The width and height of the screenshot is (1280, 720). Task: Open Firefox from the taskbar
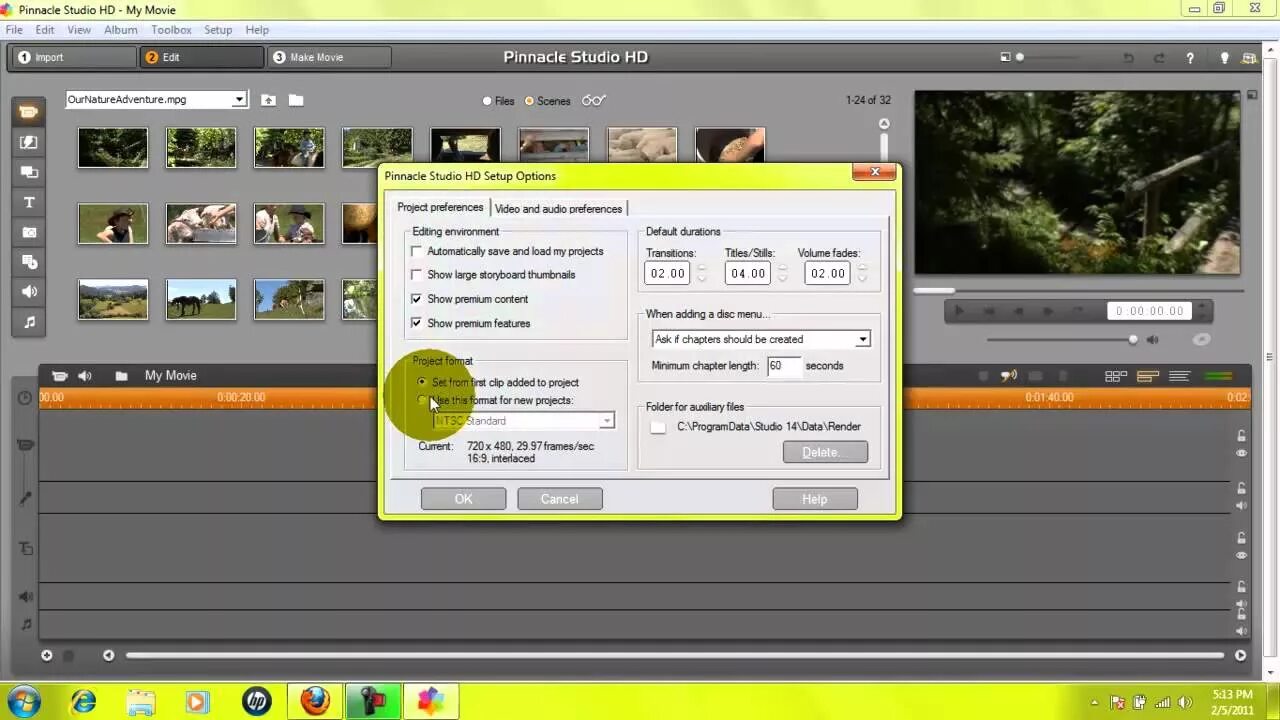[x=315, y=701]
